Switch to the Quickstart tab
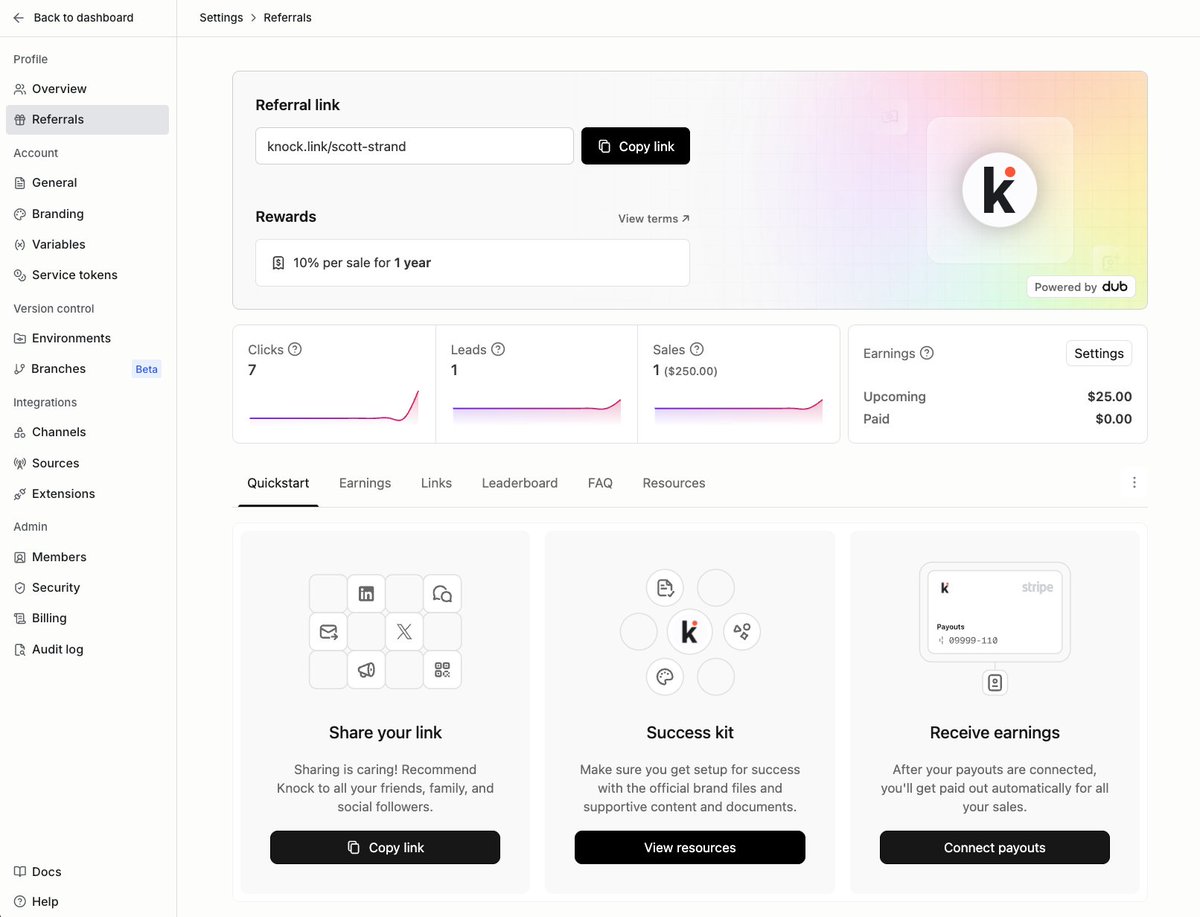Image resolution: width=1200 pixels, height=917 pixels. click(x=278, y=483)
